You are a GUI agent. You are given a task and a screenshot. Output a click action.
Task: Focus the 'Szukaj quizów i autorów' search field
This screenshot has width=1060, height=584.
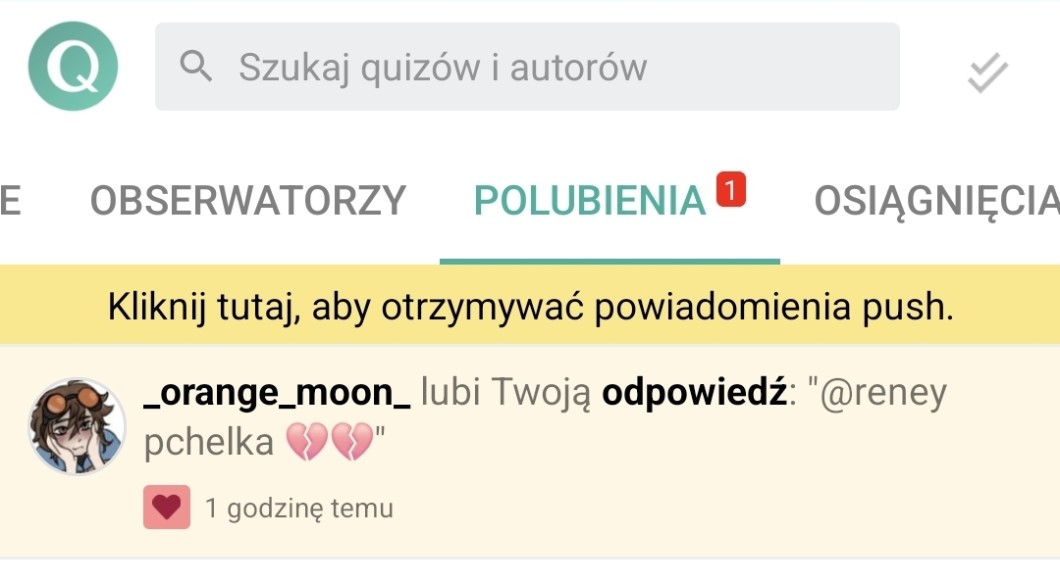(x=540, y=67)
